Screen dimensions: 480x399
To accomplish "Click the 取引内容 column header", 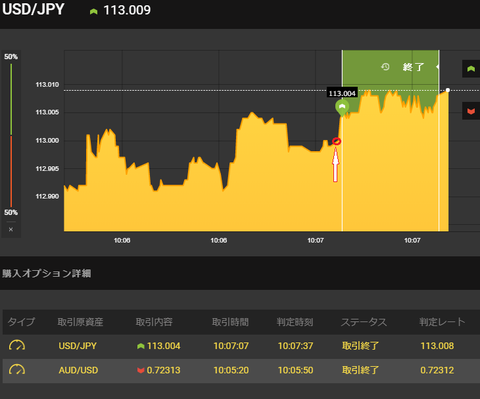I will pyautogui.click(x=154, y=322).
